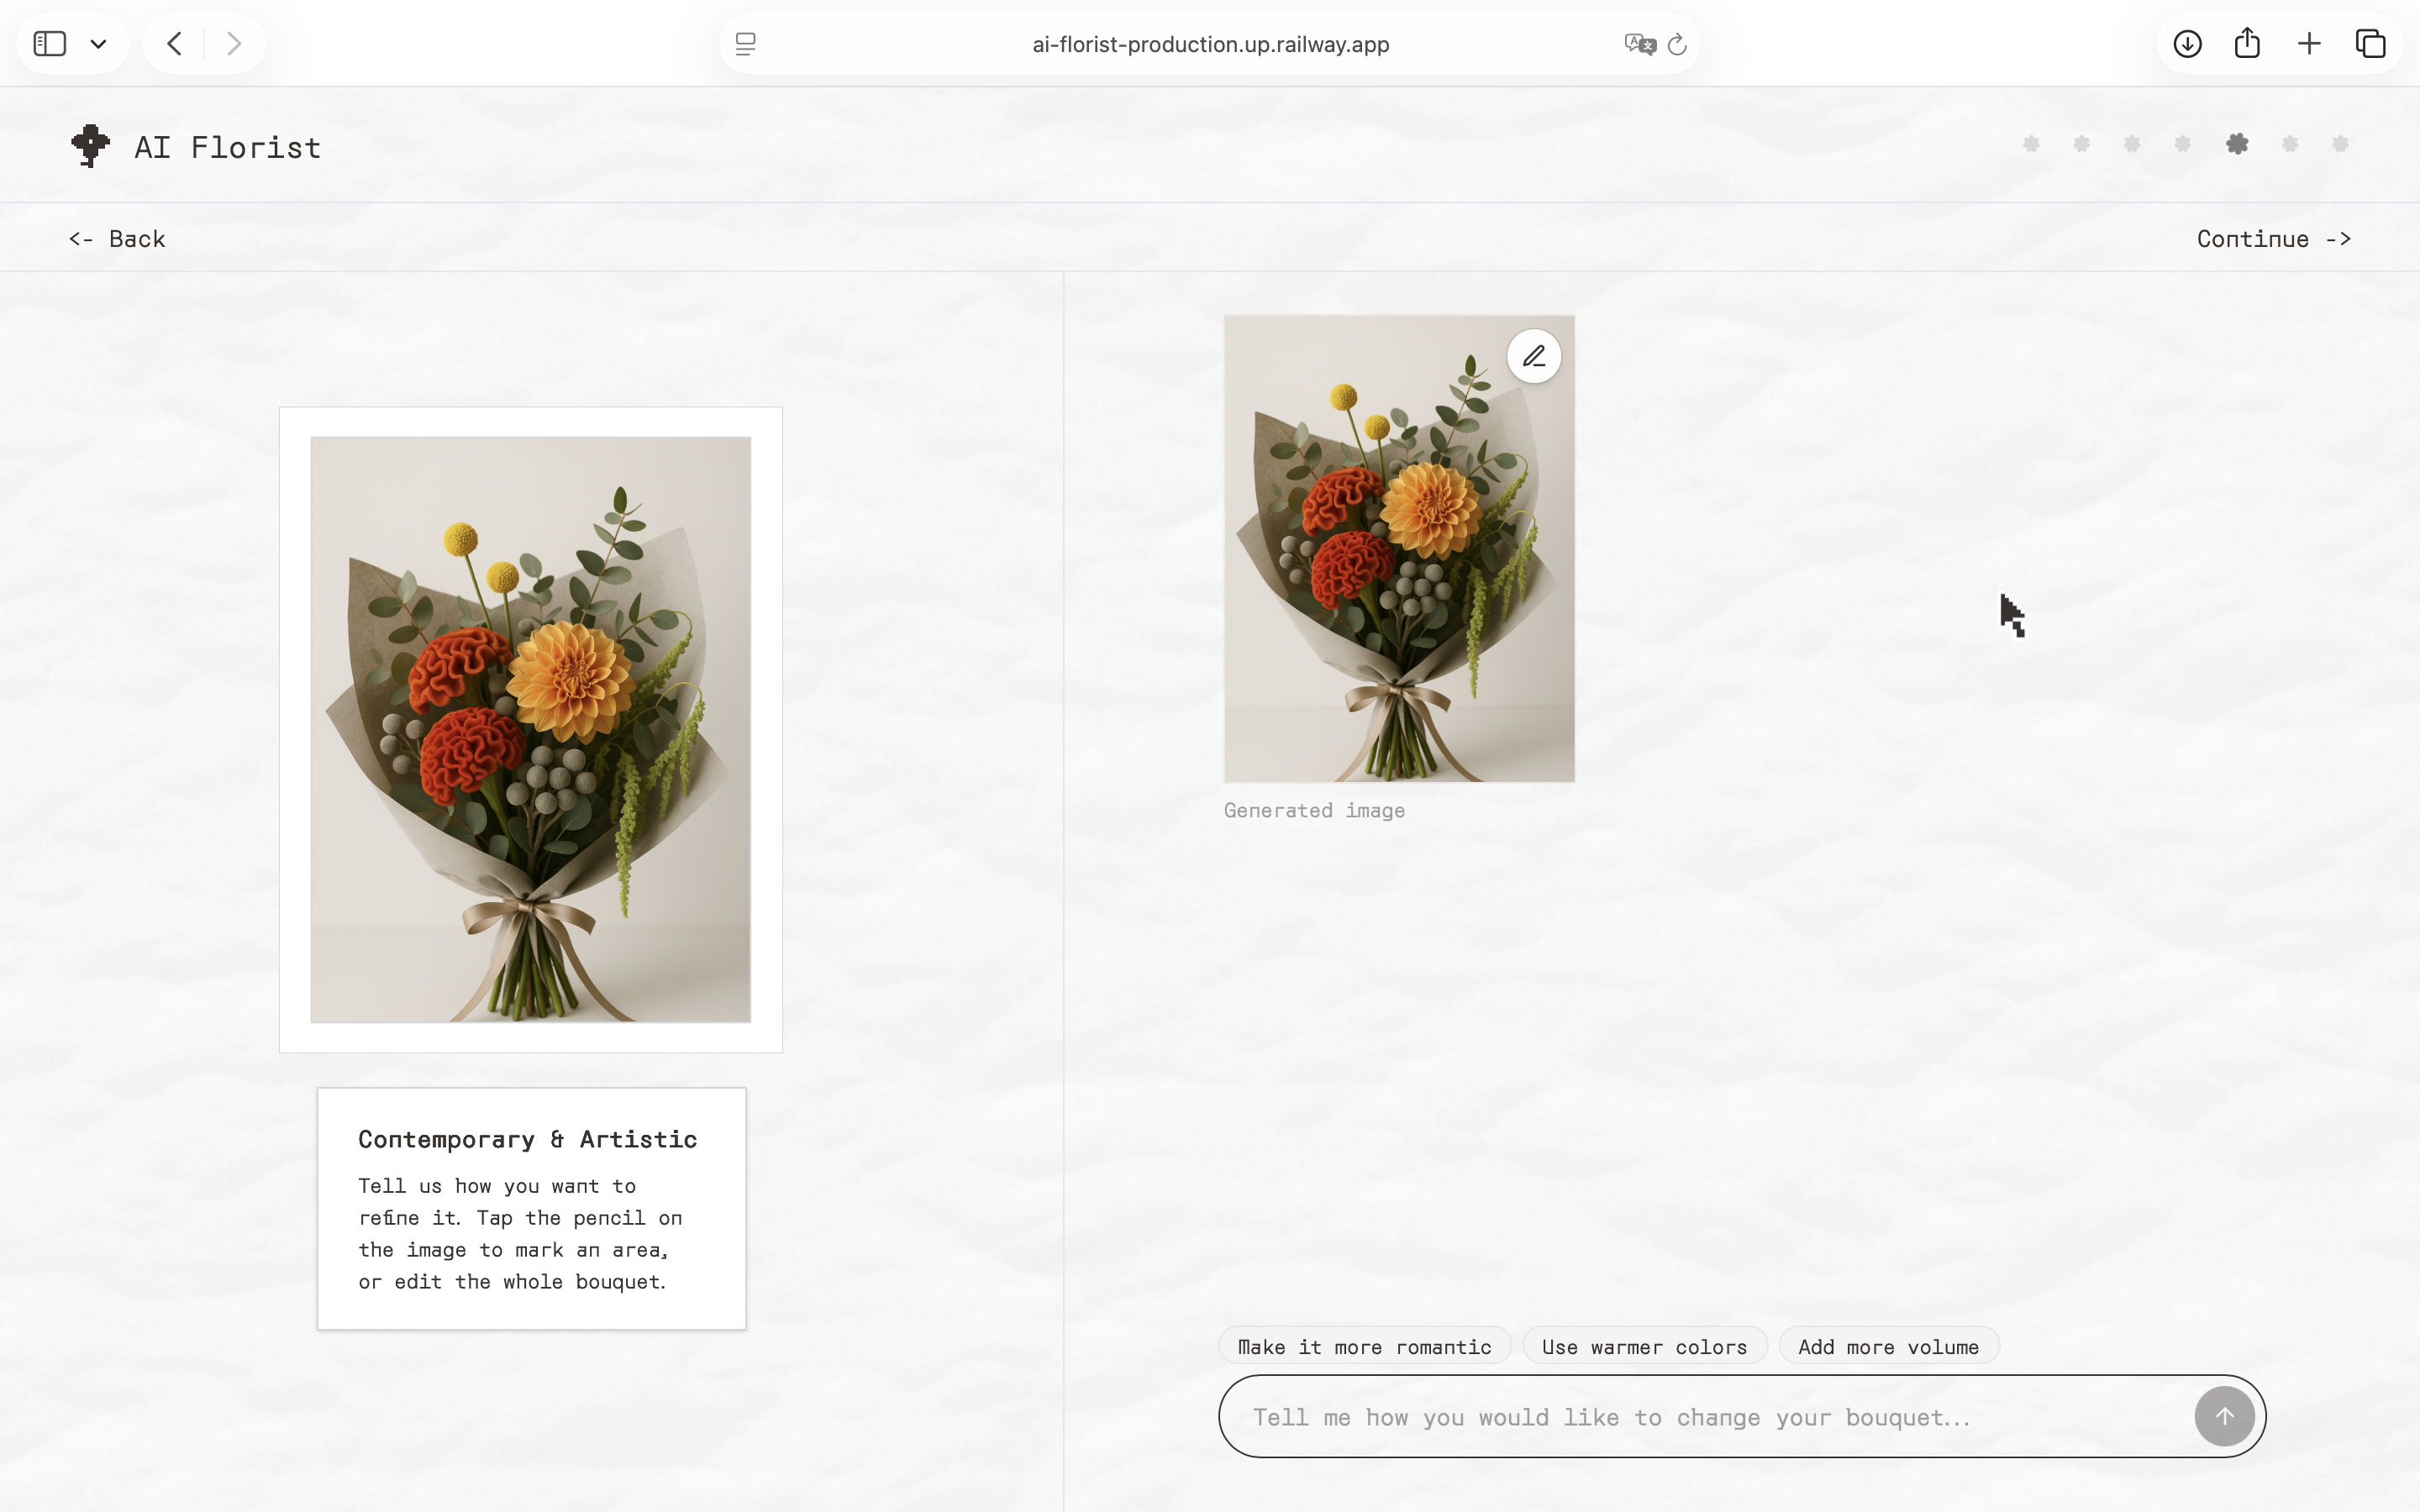Open the Share icon in the toolbar
The width and height of the screenshot is (2420, 1512).
coord(2247,43)
